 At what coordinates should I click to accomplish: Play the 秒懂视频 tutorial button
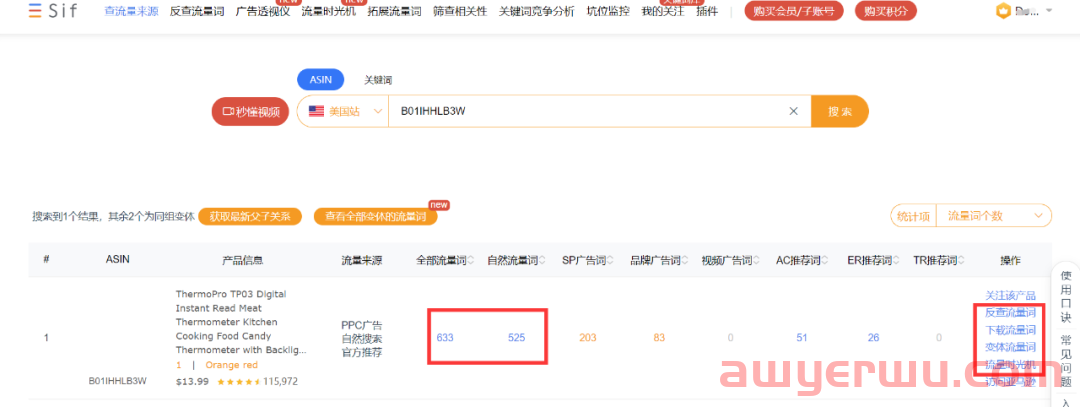coord(251,112)
